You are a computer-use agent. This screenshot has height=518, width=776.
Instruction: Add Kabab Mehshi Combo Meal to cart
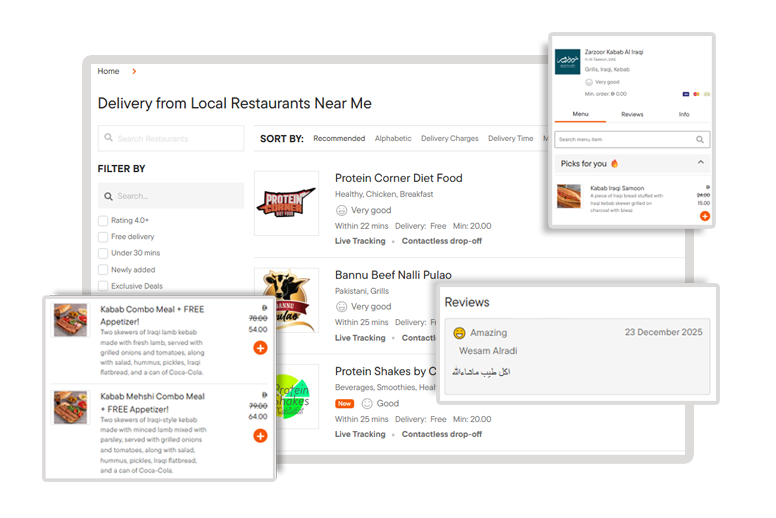260,435
